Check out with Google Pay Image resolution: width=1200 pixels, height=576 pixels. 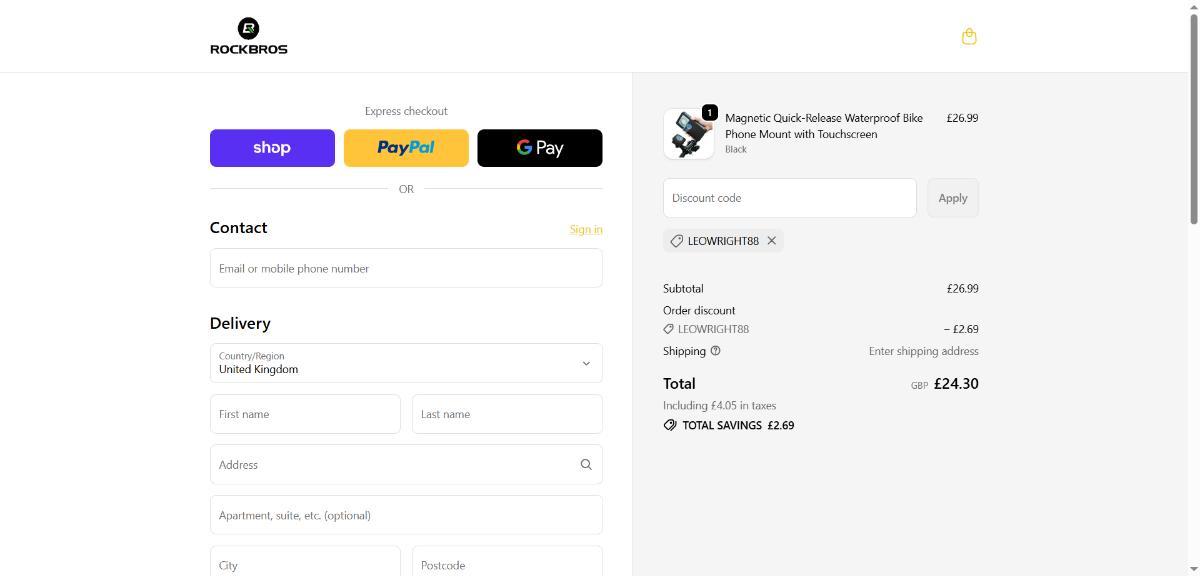coord(540,148)
